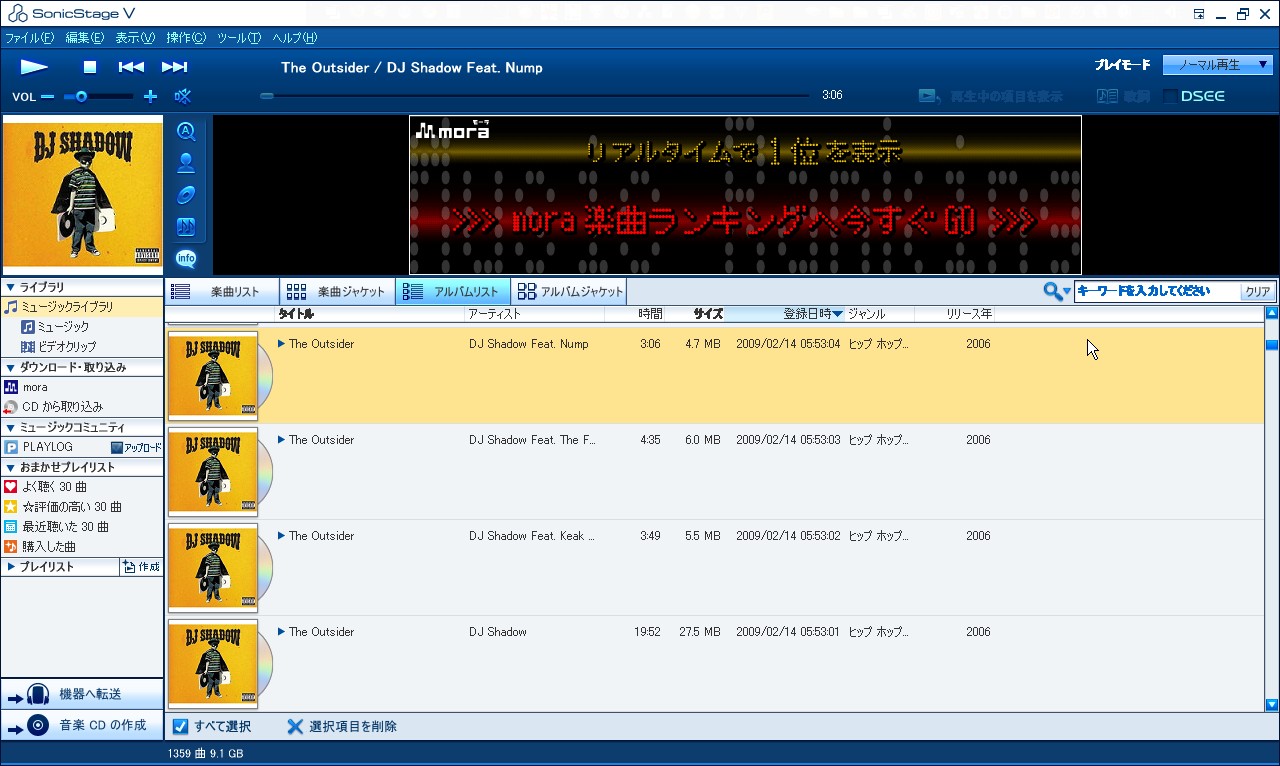Select ミュージックライブラリ in sidebar
The height and width of the screenshot is (766, 1280).
point(82,307)
